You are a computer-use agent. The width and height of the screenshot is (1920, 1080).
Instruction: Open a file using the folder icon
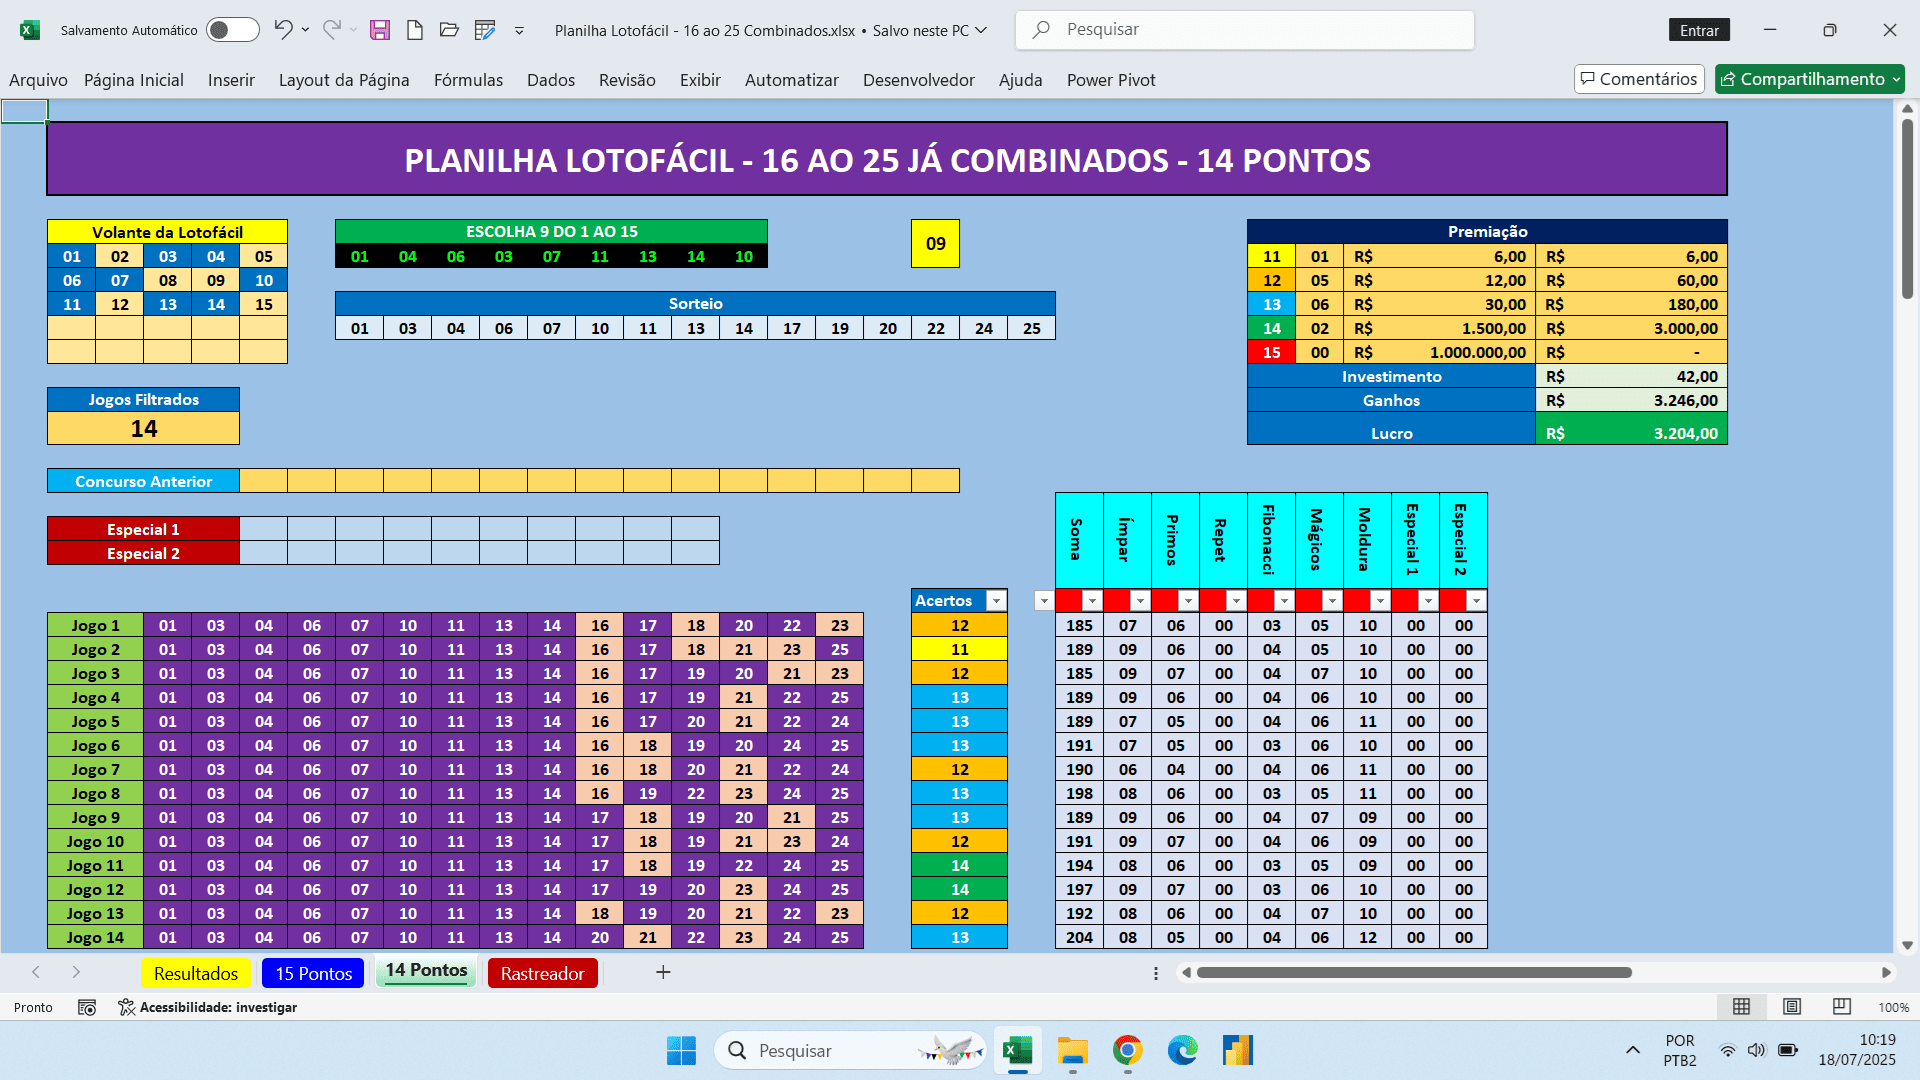449,29
